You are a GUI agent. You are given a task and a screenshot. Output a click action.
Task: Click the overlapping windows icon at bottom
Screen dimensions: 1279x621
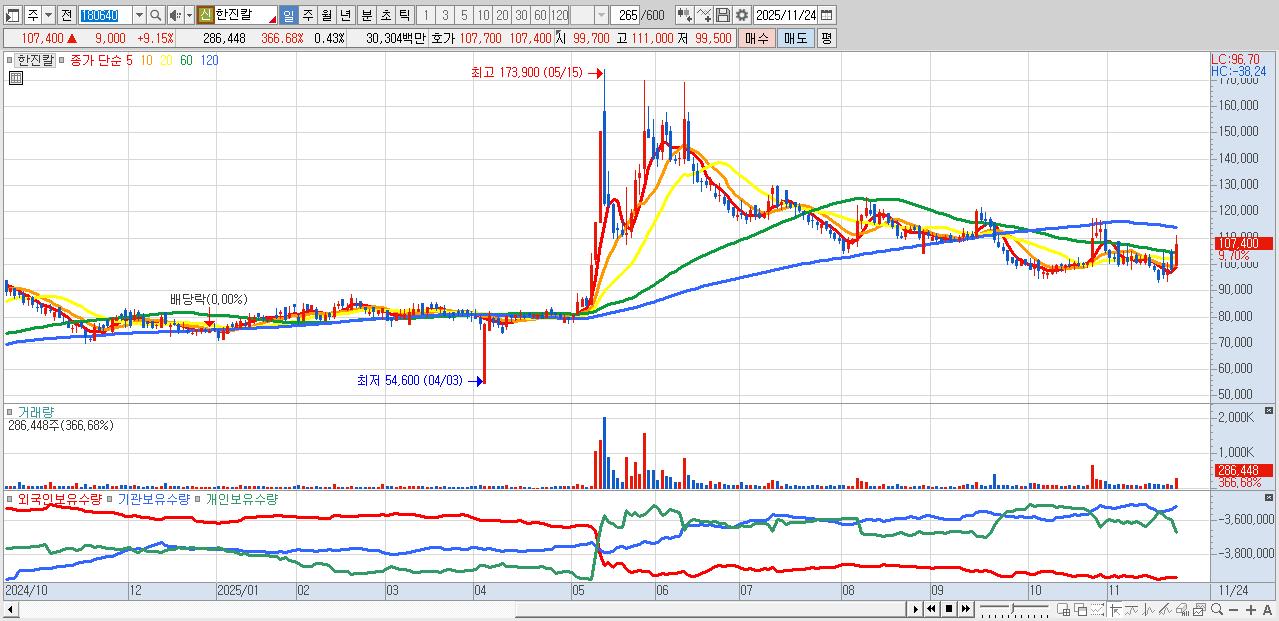[1081, 609]
